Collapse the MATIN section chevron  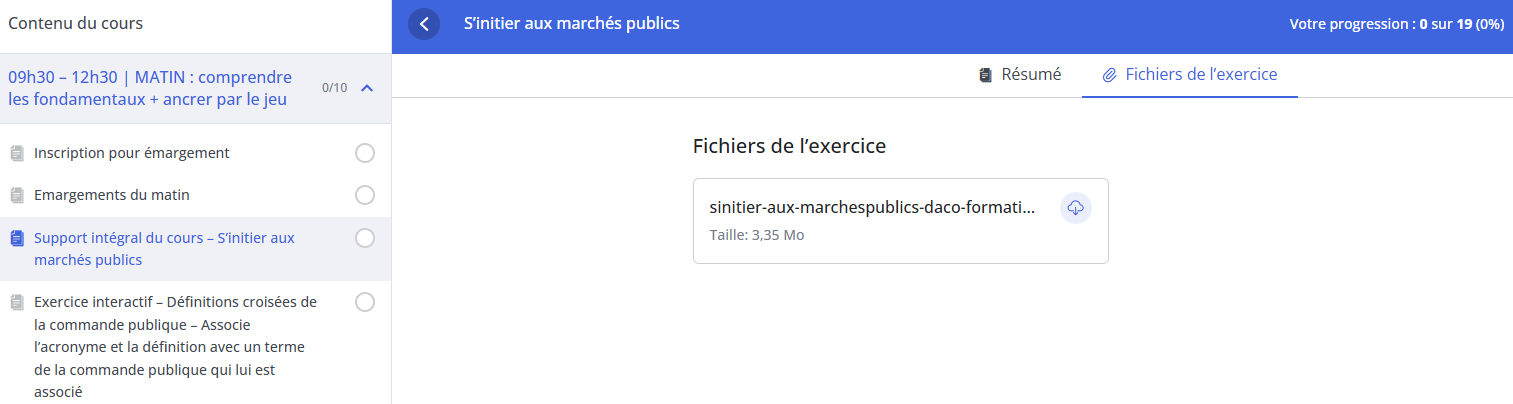[x=367, y=88]
